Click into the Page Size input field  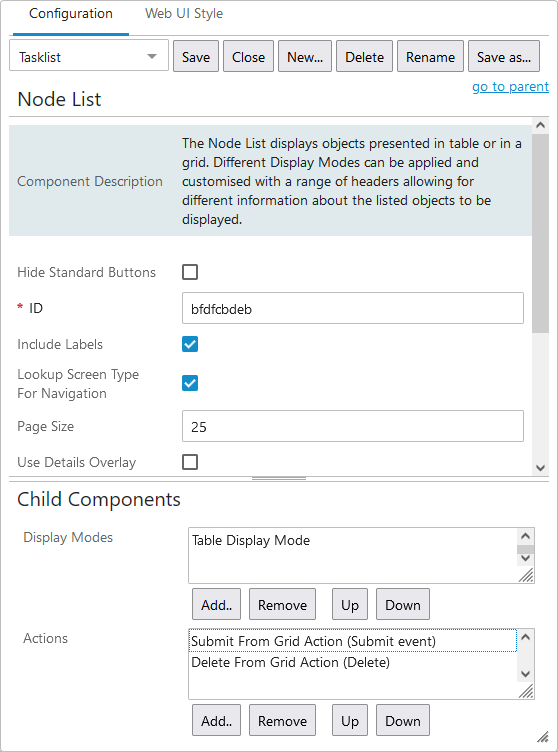tap(353, 426)
